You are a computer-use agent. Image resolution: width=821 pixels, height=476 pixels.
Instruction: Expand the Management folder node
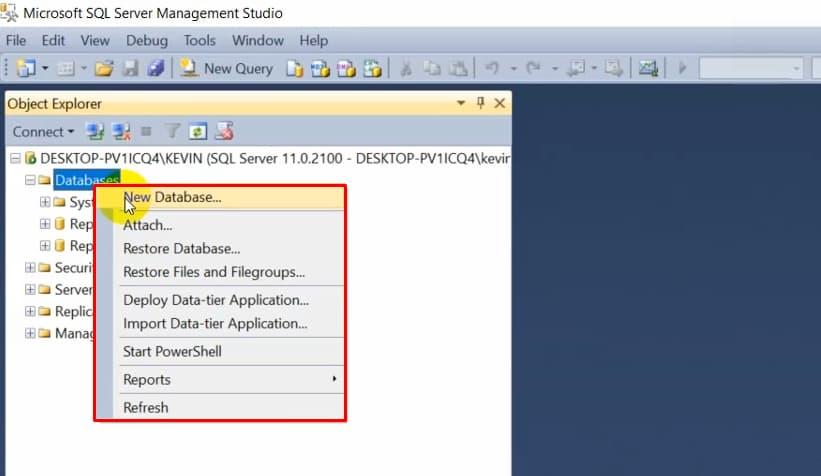(30, 333)
